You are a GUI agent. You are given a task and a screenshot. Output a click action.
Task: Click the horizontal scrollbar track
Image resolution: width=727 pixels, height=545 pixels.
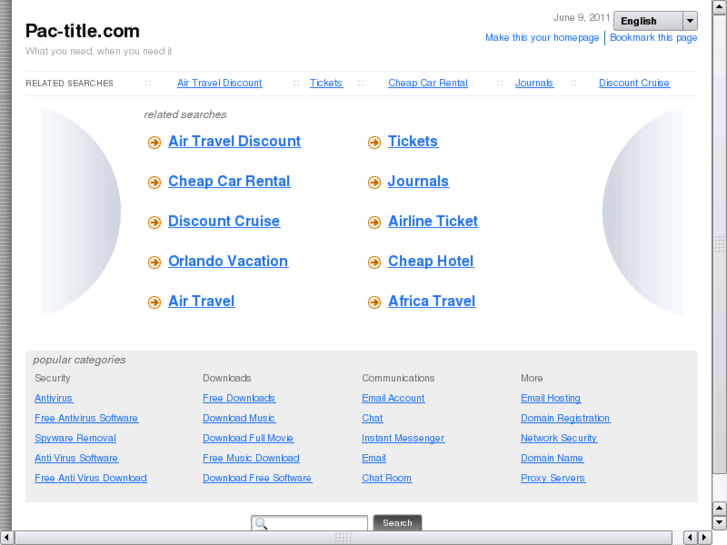pos(343,538)
